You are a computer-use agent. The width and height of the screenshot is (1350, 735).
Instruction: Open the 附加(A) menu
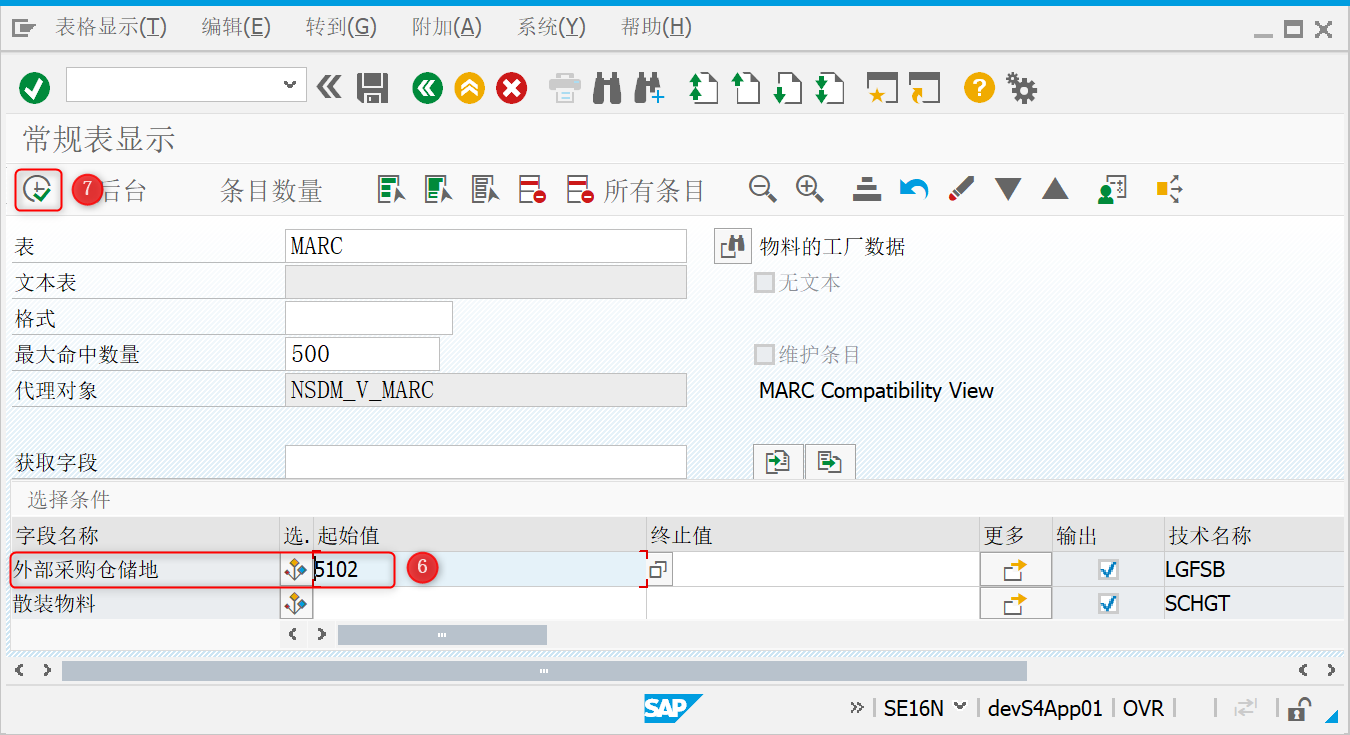446,27
